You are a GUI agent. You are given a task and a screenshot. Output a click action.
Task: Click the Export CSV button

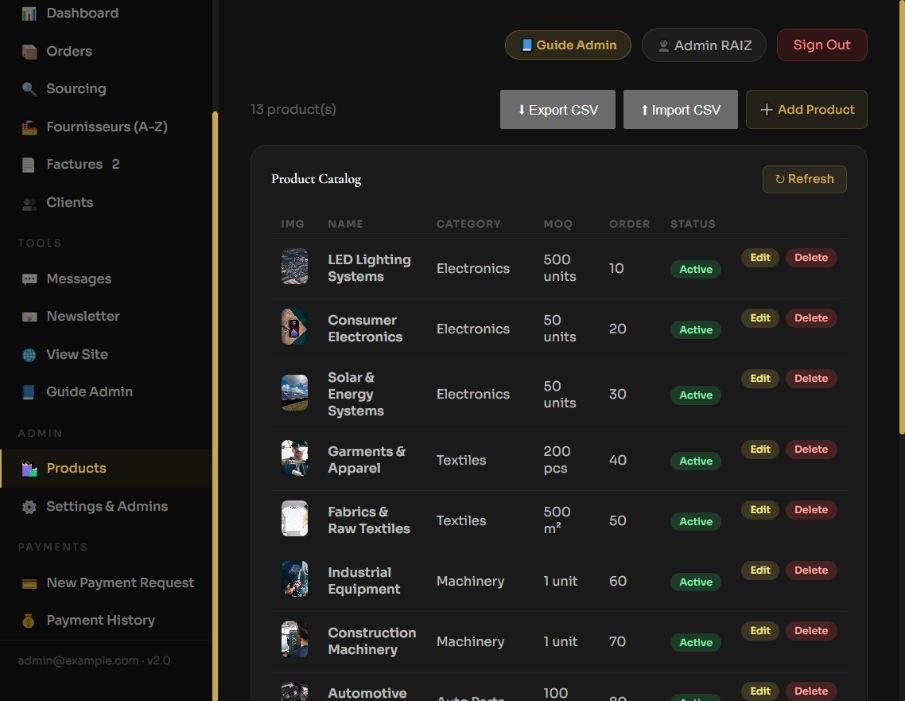click(x=558, y=110)
